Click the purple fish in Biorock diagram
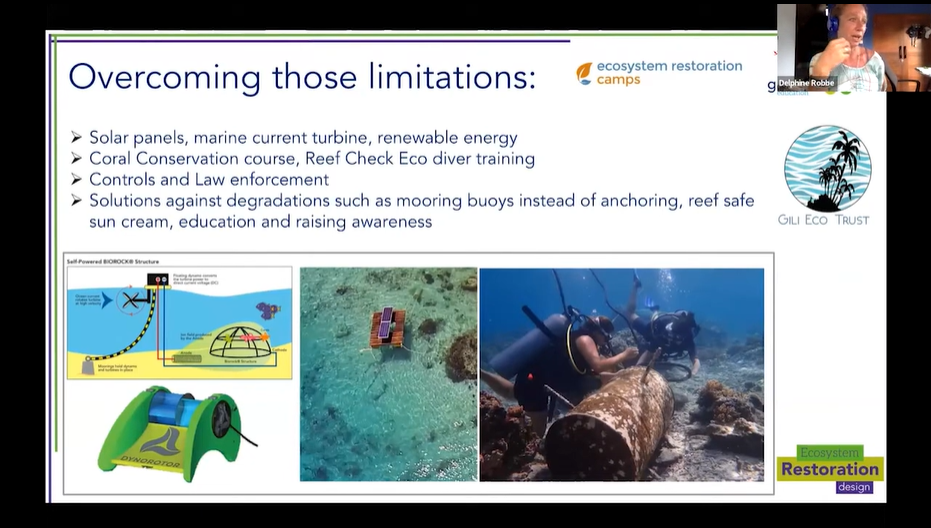This screenshot has width=931, height=528. click(x=267, y=310)
